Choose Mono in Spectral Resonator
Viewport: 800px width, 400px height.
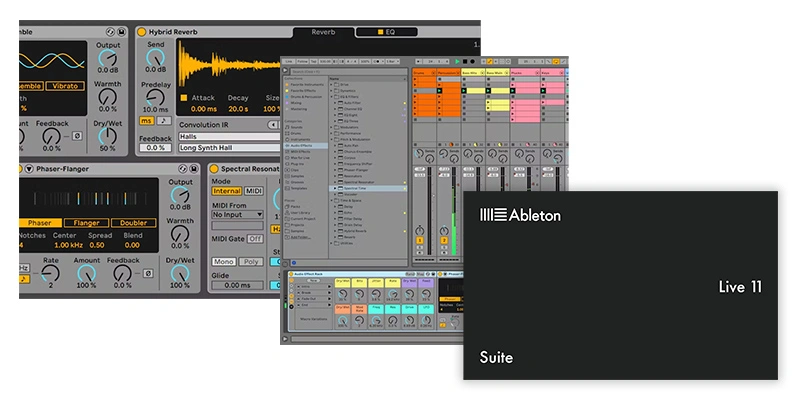tap(223, 262)
